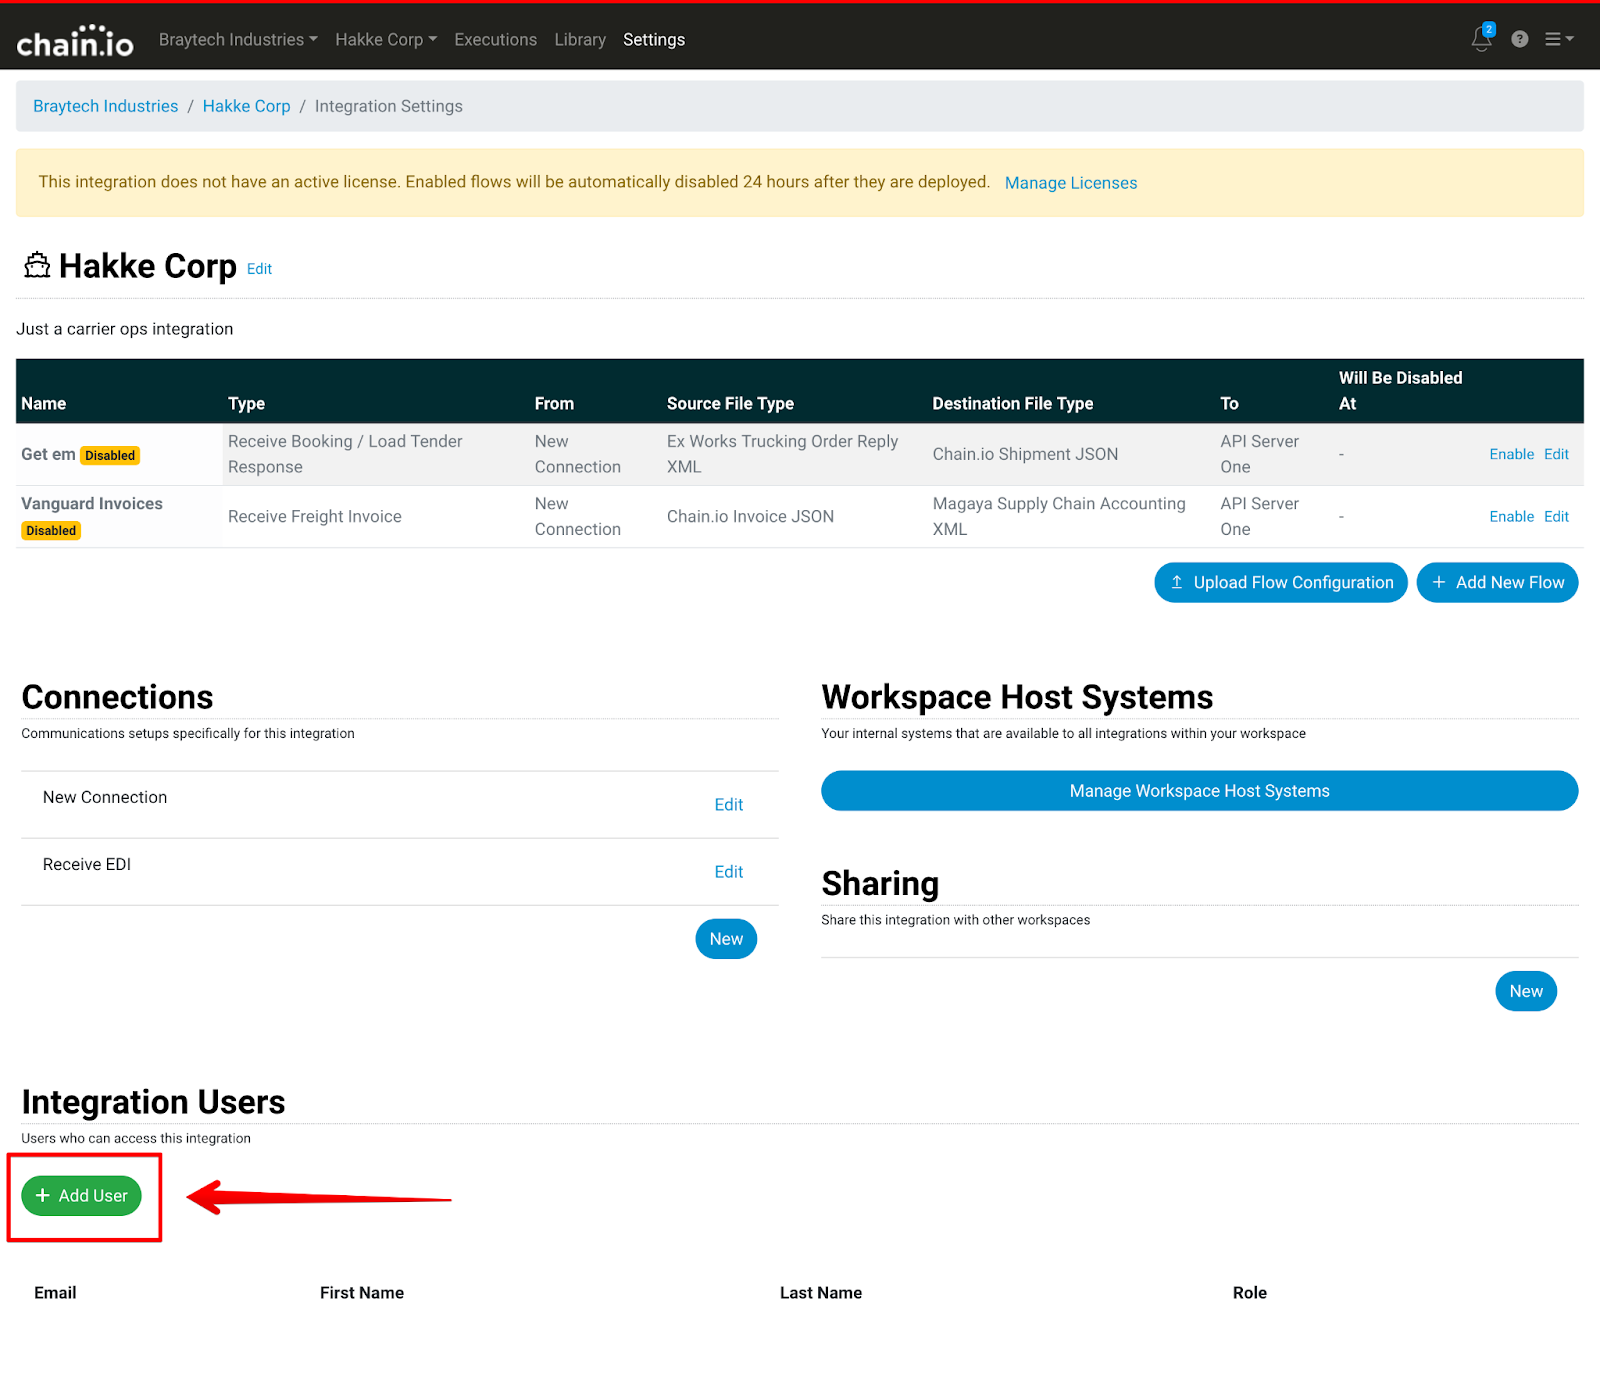Open the hamburger menu dropdown

coord(1559,39)
